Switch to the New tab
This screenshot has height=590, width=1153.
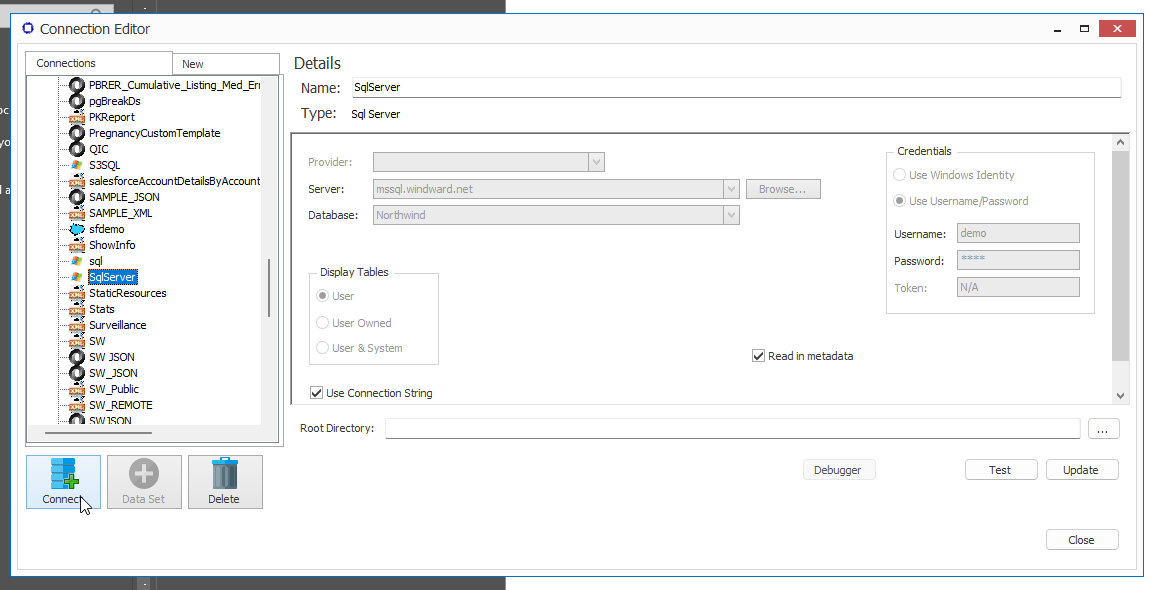(x=226, y=64)
